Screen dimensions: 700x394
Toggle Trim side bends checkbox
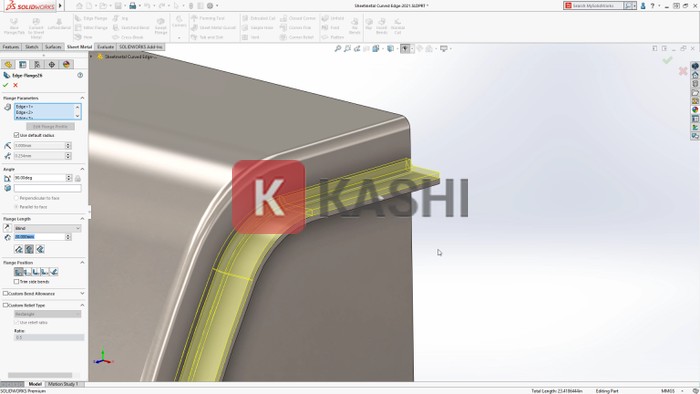[17, 282]
